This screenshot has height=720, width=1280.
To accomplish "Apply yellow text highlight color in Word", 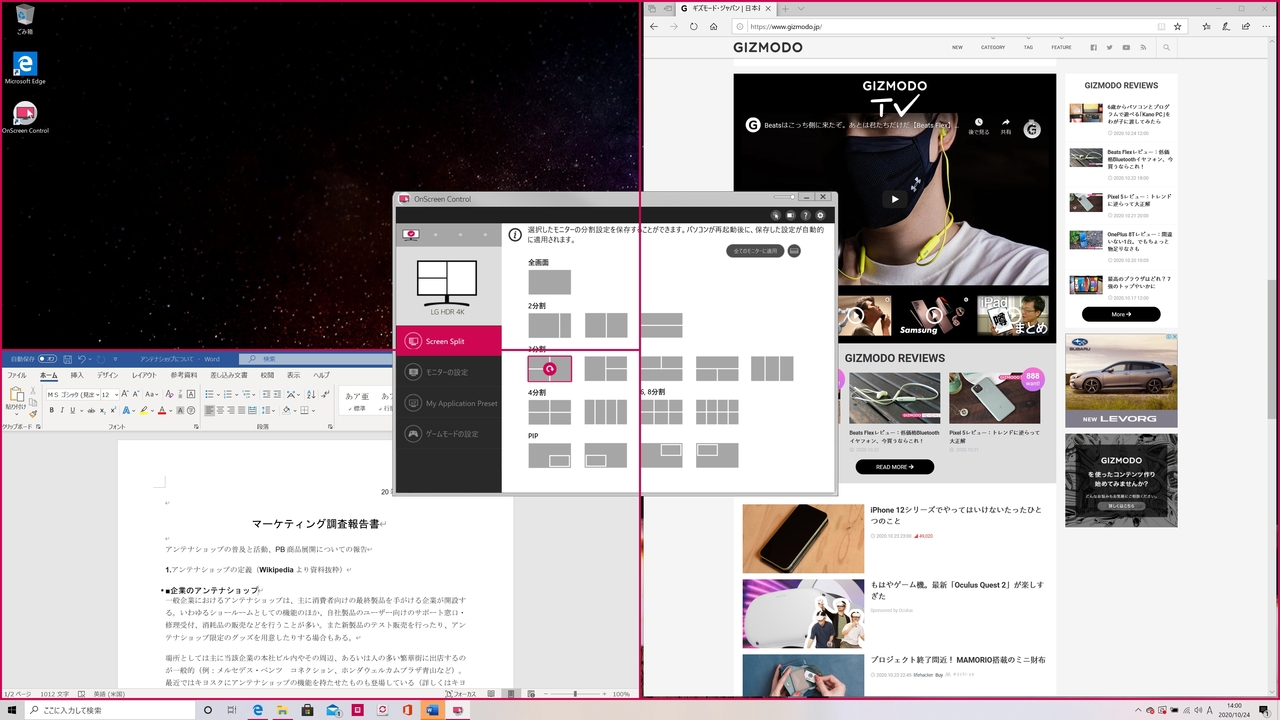I will pos(144,410).
